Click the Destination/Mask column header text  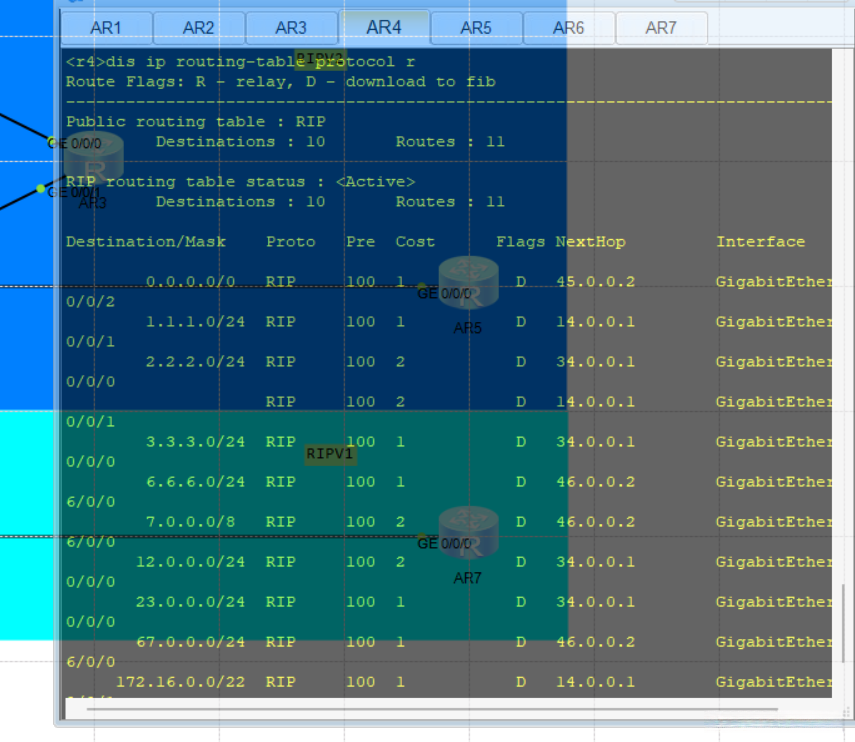pyautogui.click(x=146, y=242)
